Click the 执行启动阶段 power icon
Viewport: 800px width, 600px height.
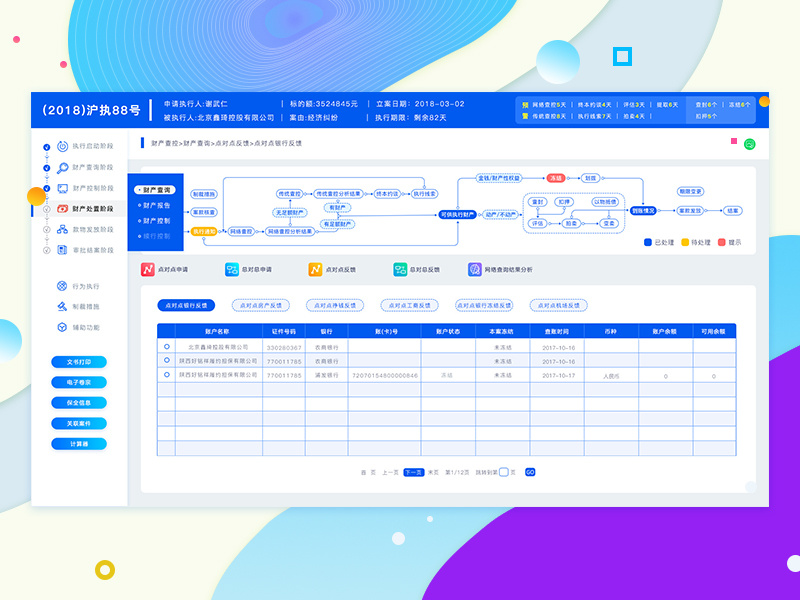pos(63,147)
